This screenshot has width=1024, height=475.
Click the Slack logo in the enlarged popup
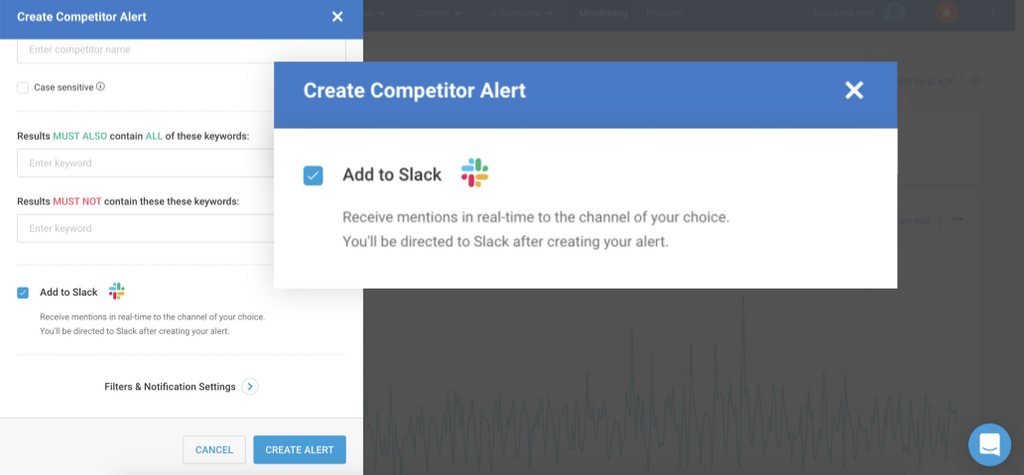[x=474, y=173]
